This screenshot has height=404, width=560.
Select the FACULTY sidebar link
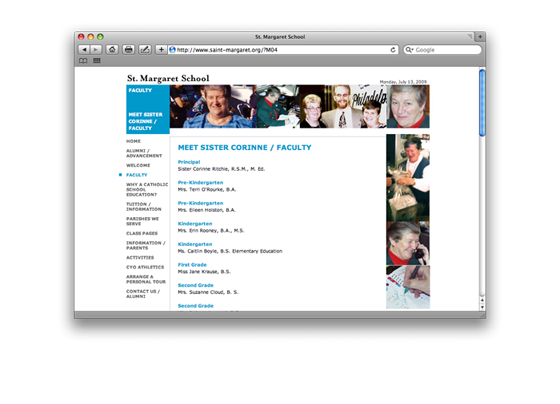click(136, 175)
